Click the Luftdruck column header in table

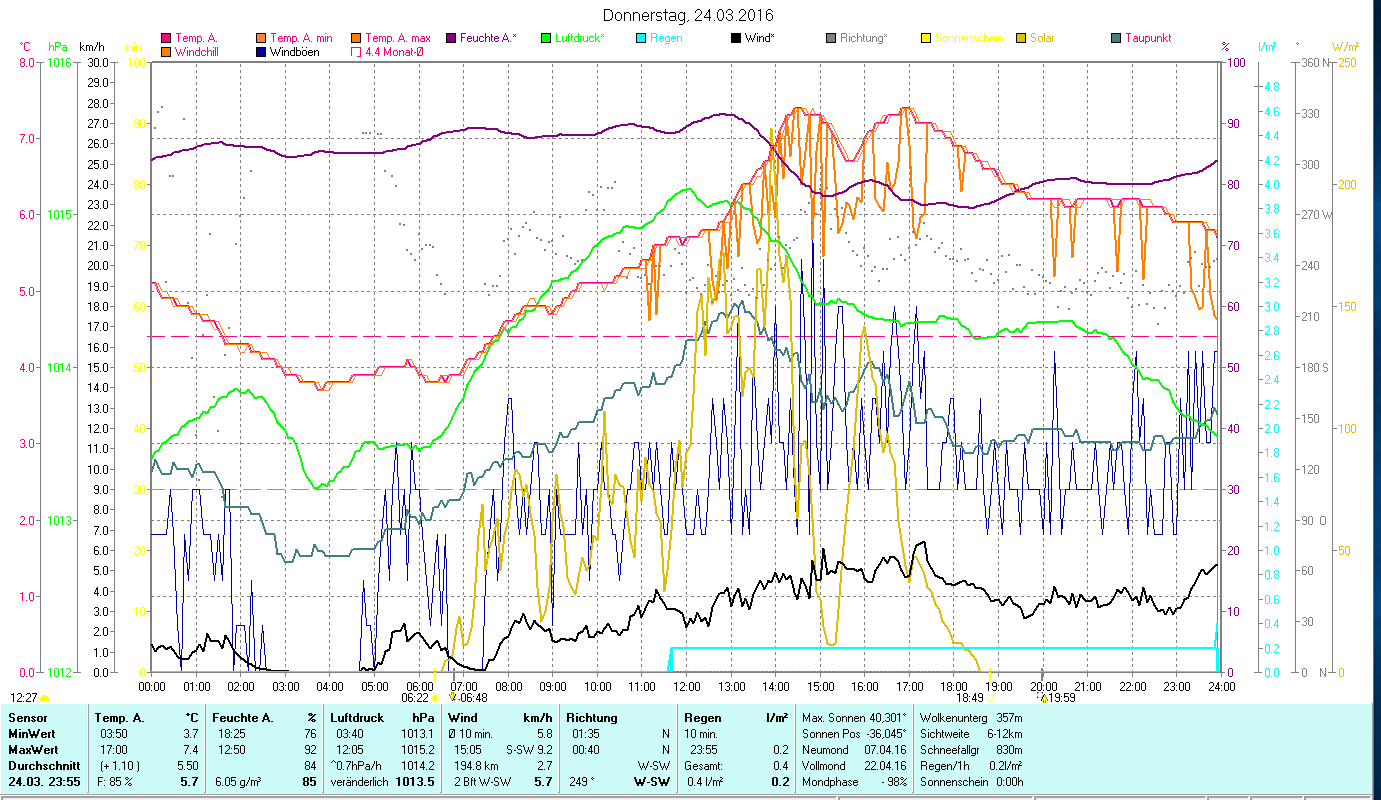(x=356, y=718)
